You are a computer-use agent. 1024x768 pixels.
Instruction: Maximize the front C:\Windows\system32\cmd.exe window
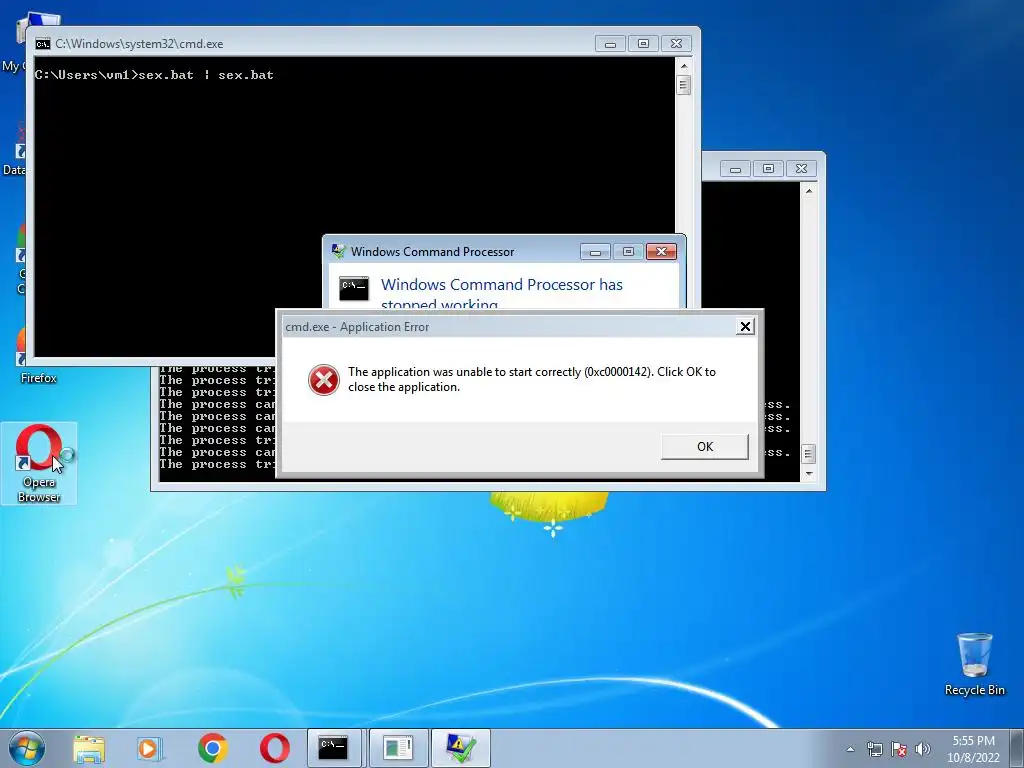pyautogui.click(x=643, y=44)
